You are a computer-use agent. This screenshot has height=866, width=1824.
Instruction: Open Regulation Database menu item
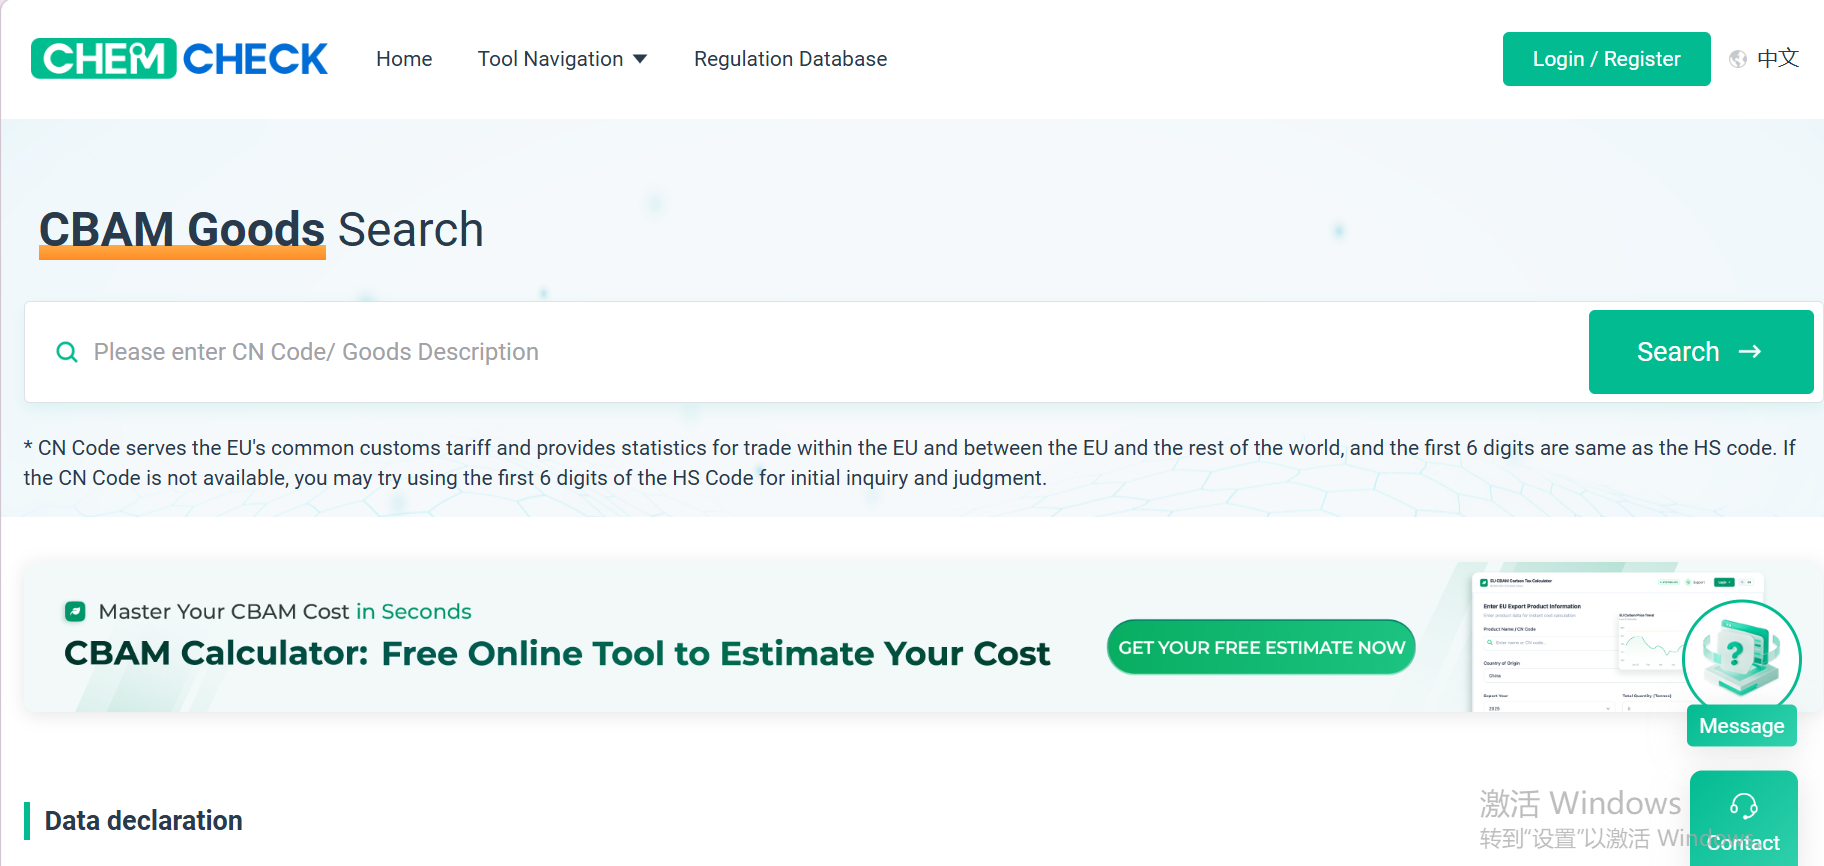[x=790, y=59]
